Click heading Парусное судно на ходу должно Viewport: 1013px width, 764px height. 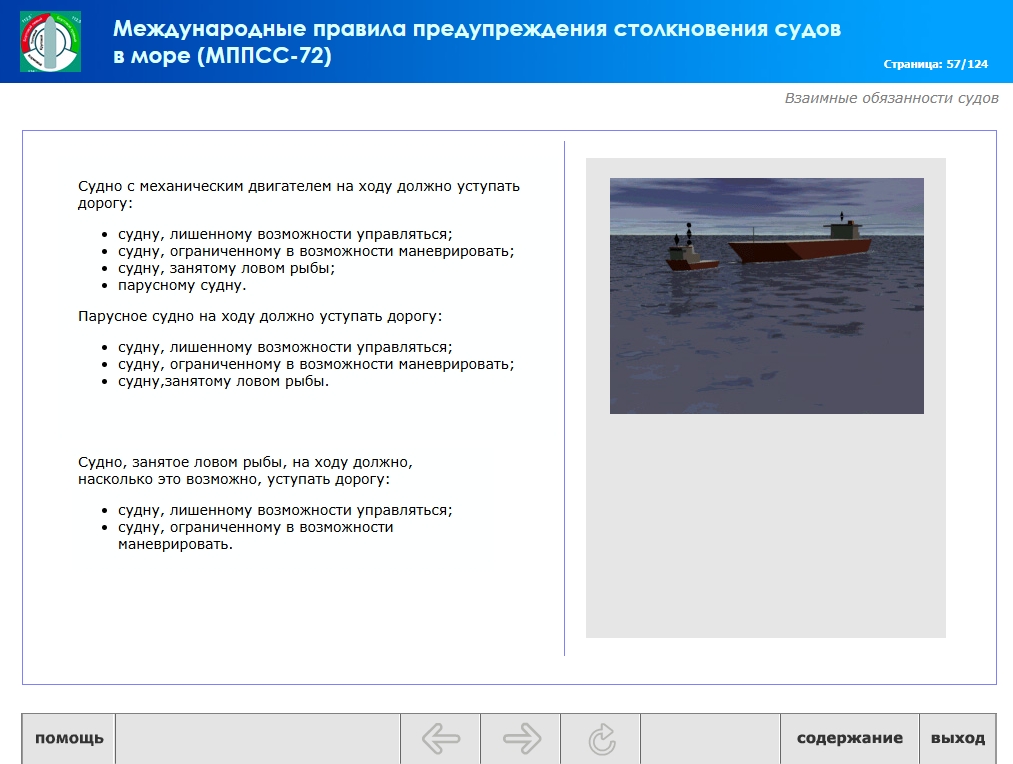coord(260,316)
